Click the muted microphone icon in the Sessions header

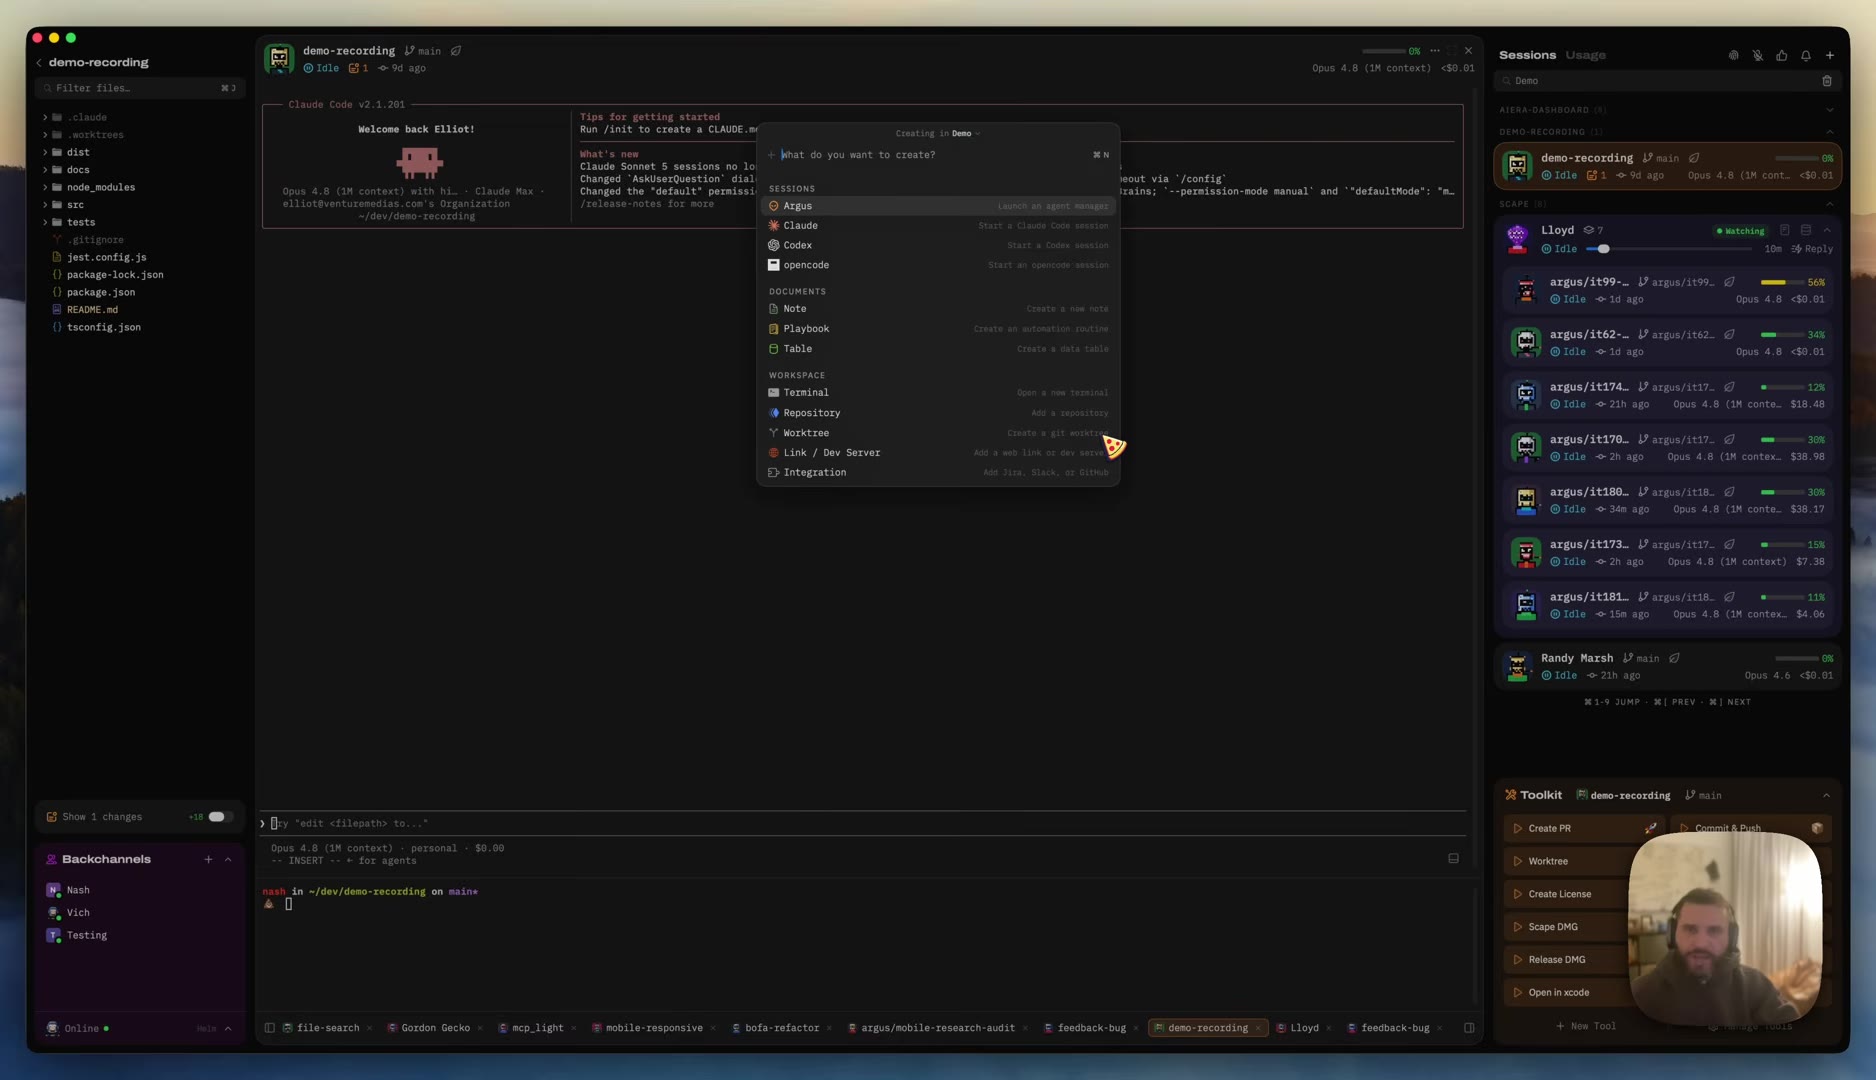[1757, 56]
